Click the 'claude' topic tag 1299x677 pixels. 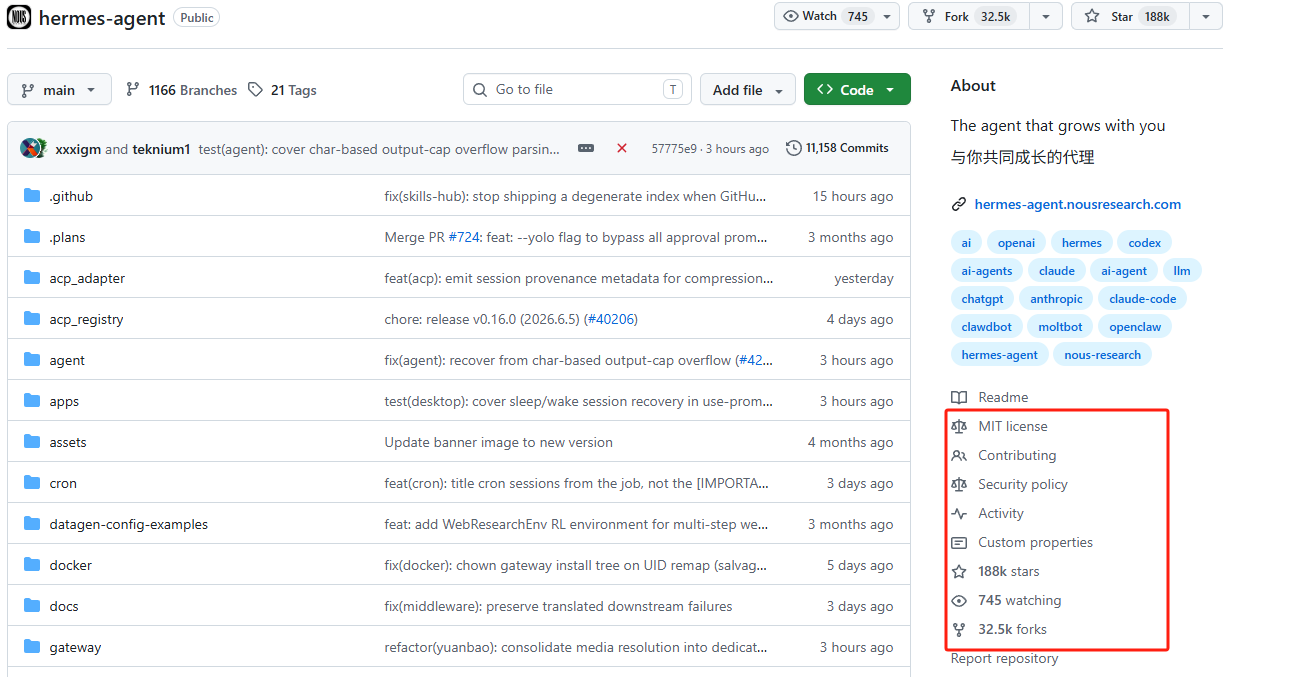tap(1056, 271)
